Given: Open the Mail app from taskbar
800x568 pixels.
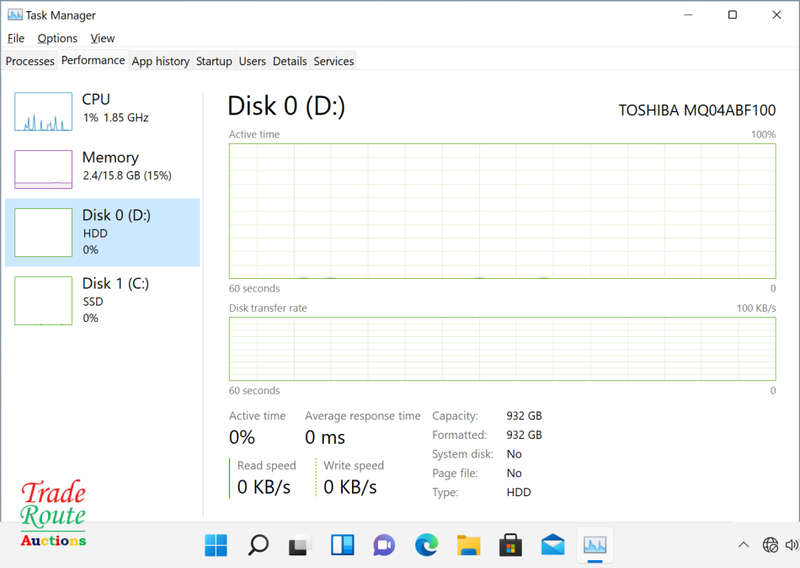Looking at the screenshot, I should [553, 545].
